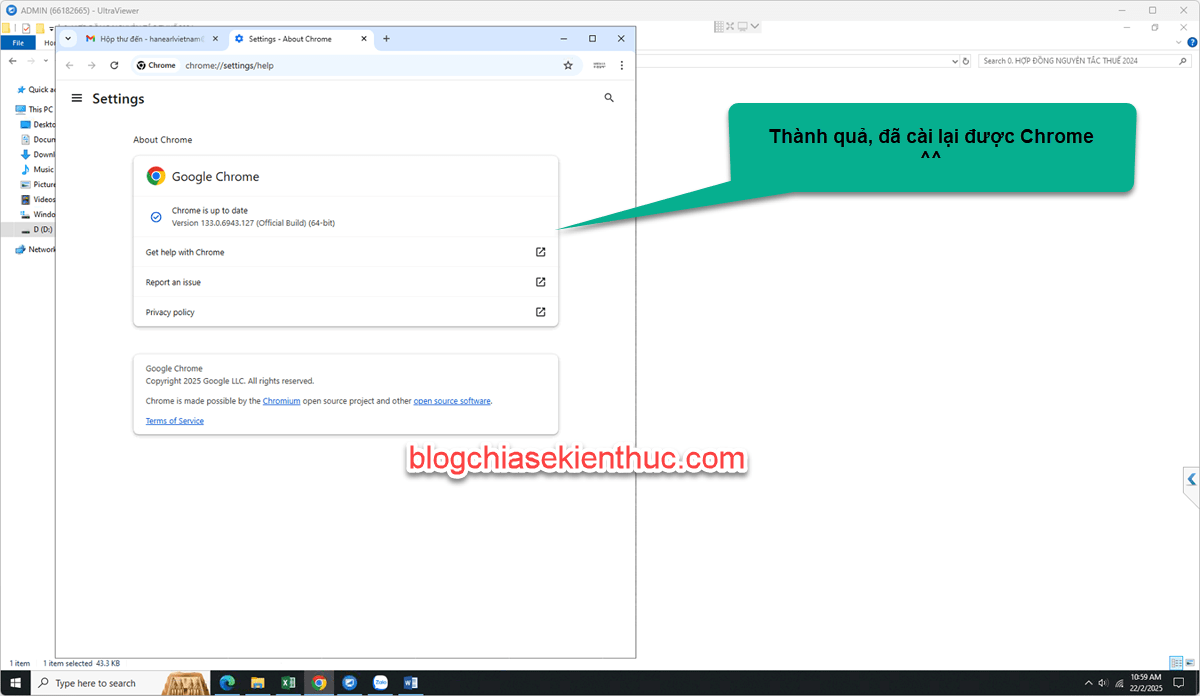The width and height of the screenshot is (1200, 696).
Task: Expand Chrome's tab search dropdown
Action: pyautogui.click(x=68, y=39)
